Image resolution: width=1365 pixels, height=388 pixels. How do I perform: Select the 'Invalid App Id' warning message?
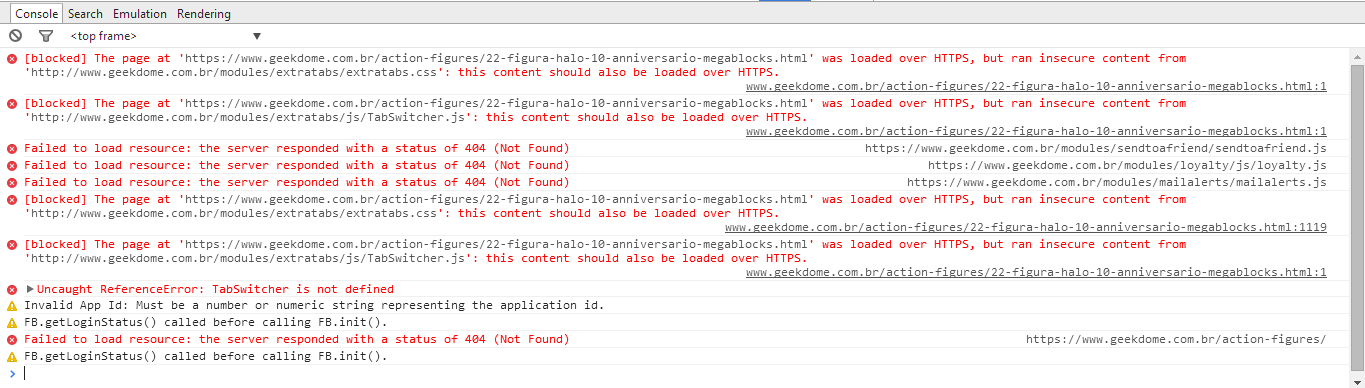tap(314, 306)
